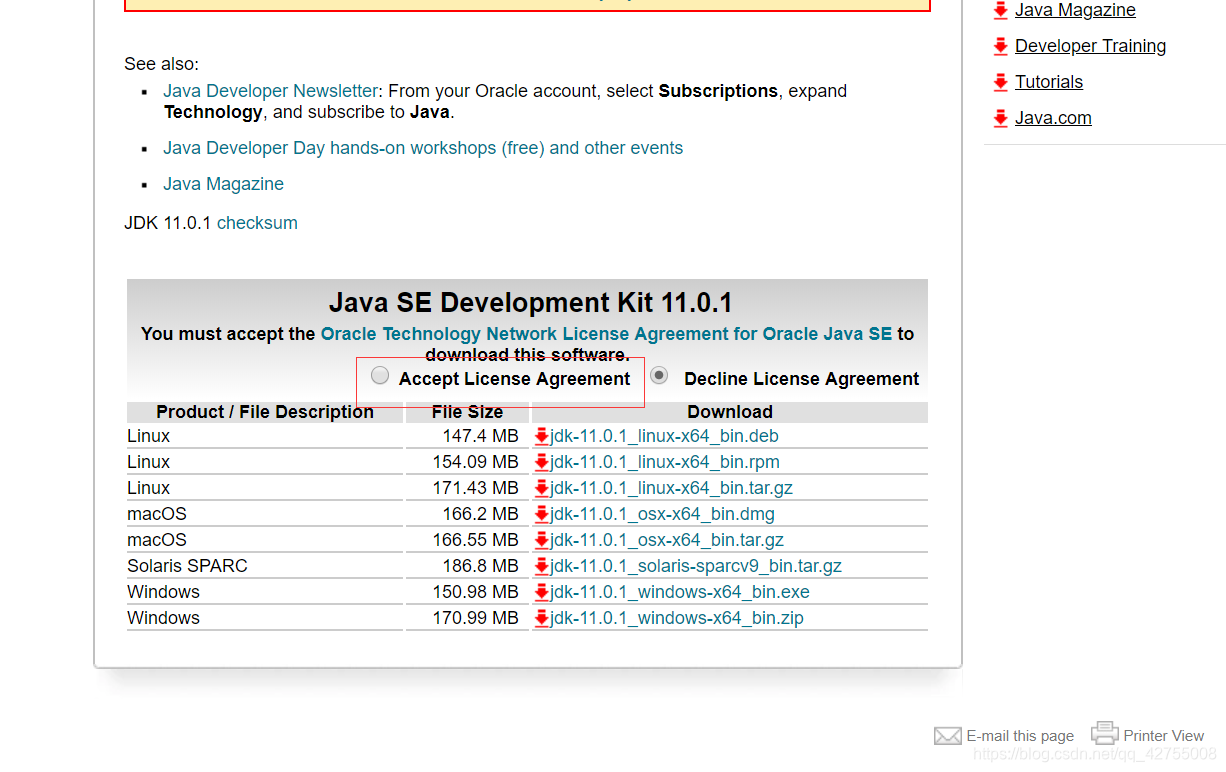Click download arrow icon for solaris-sparcv9_bin.tar.gz
Screen dimensions: 1226x772
542,566
